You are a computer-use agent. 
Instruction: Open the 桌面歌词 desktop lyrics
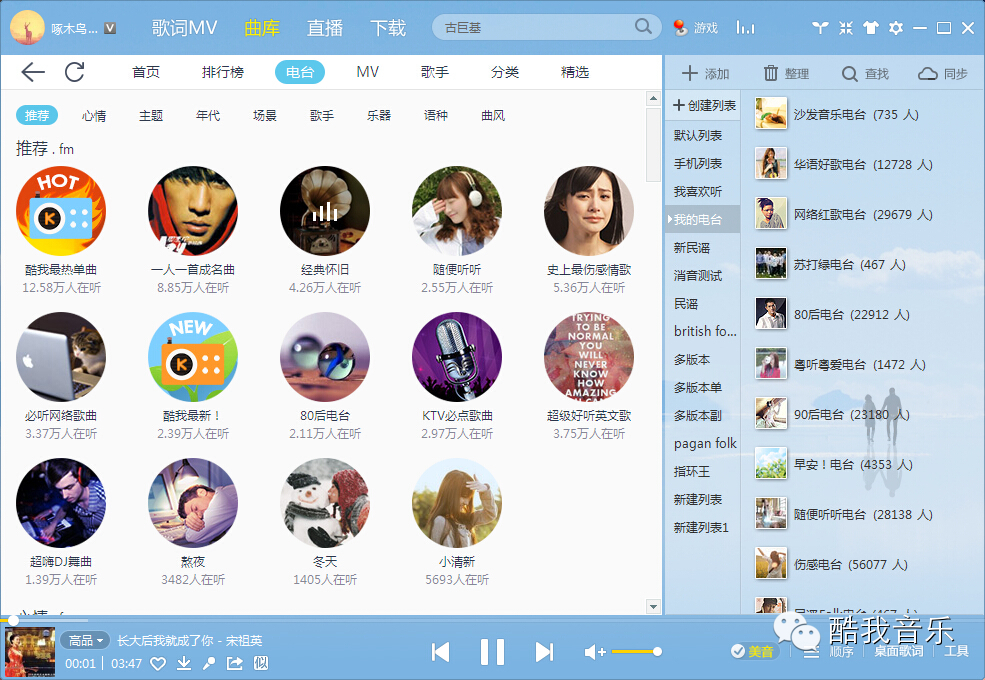pos(898,652)
